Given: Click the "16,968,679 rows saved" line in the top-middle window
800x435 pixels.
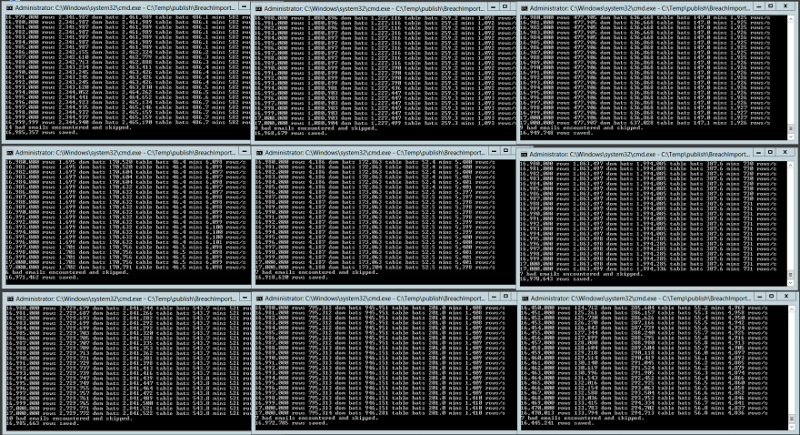Looking at the screenshot, I should pyautogui.click(x=291, y=133).
